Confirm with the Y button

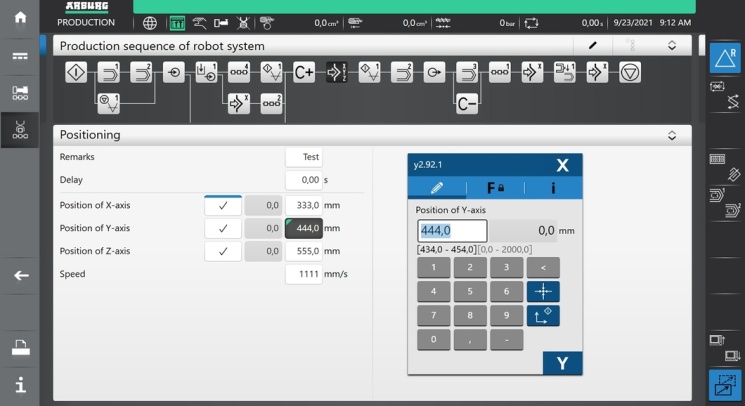[x=563, y=363]
